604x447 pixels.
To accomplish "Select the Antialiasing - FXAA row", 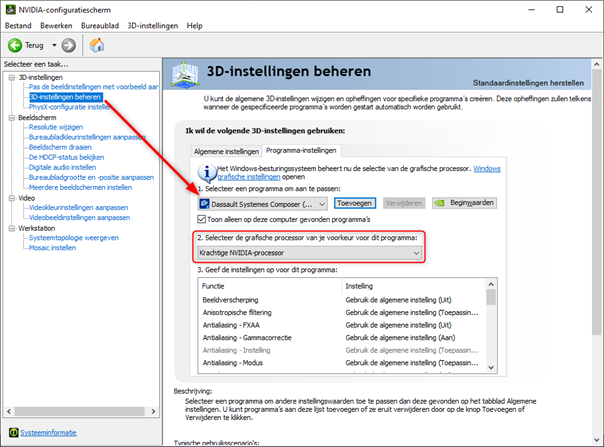I will pos(342,325).
